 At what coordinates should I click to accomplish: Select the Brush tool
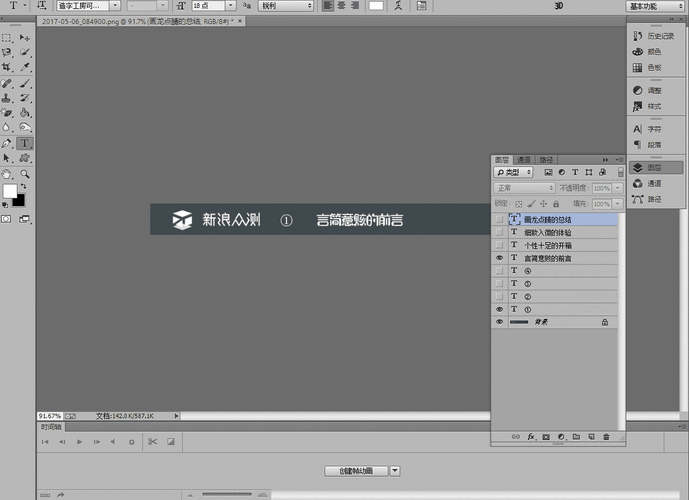click(25, 83)
